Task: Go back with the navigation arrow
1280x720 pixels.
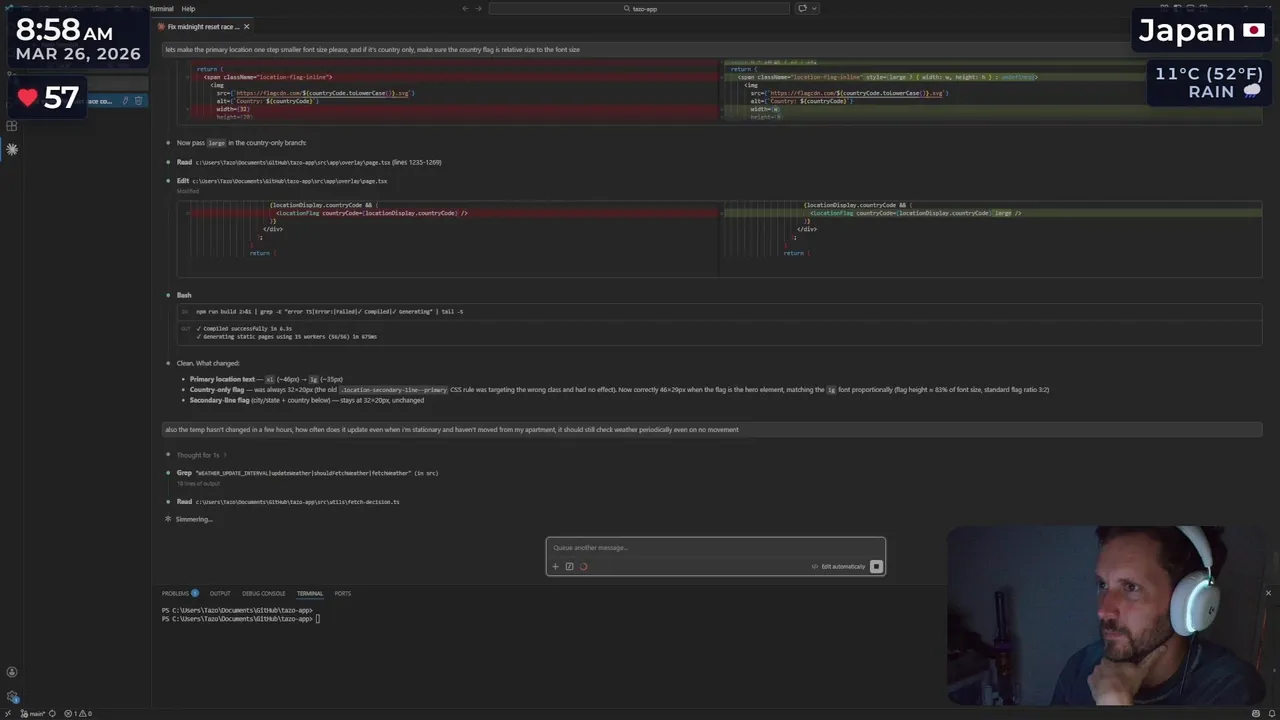Action: tap(465, 8)
